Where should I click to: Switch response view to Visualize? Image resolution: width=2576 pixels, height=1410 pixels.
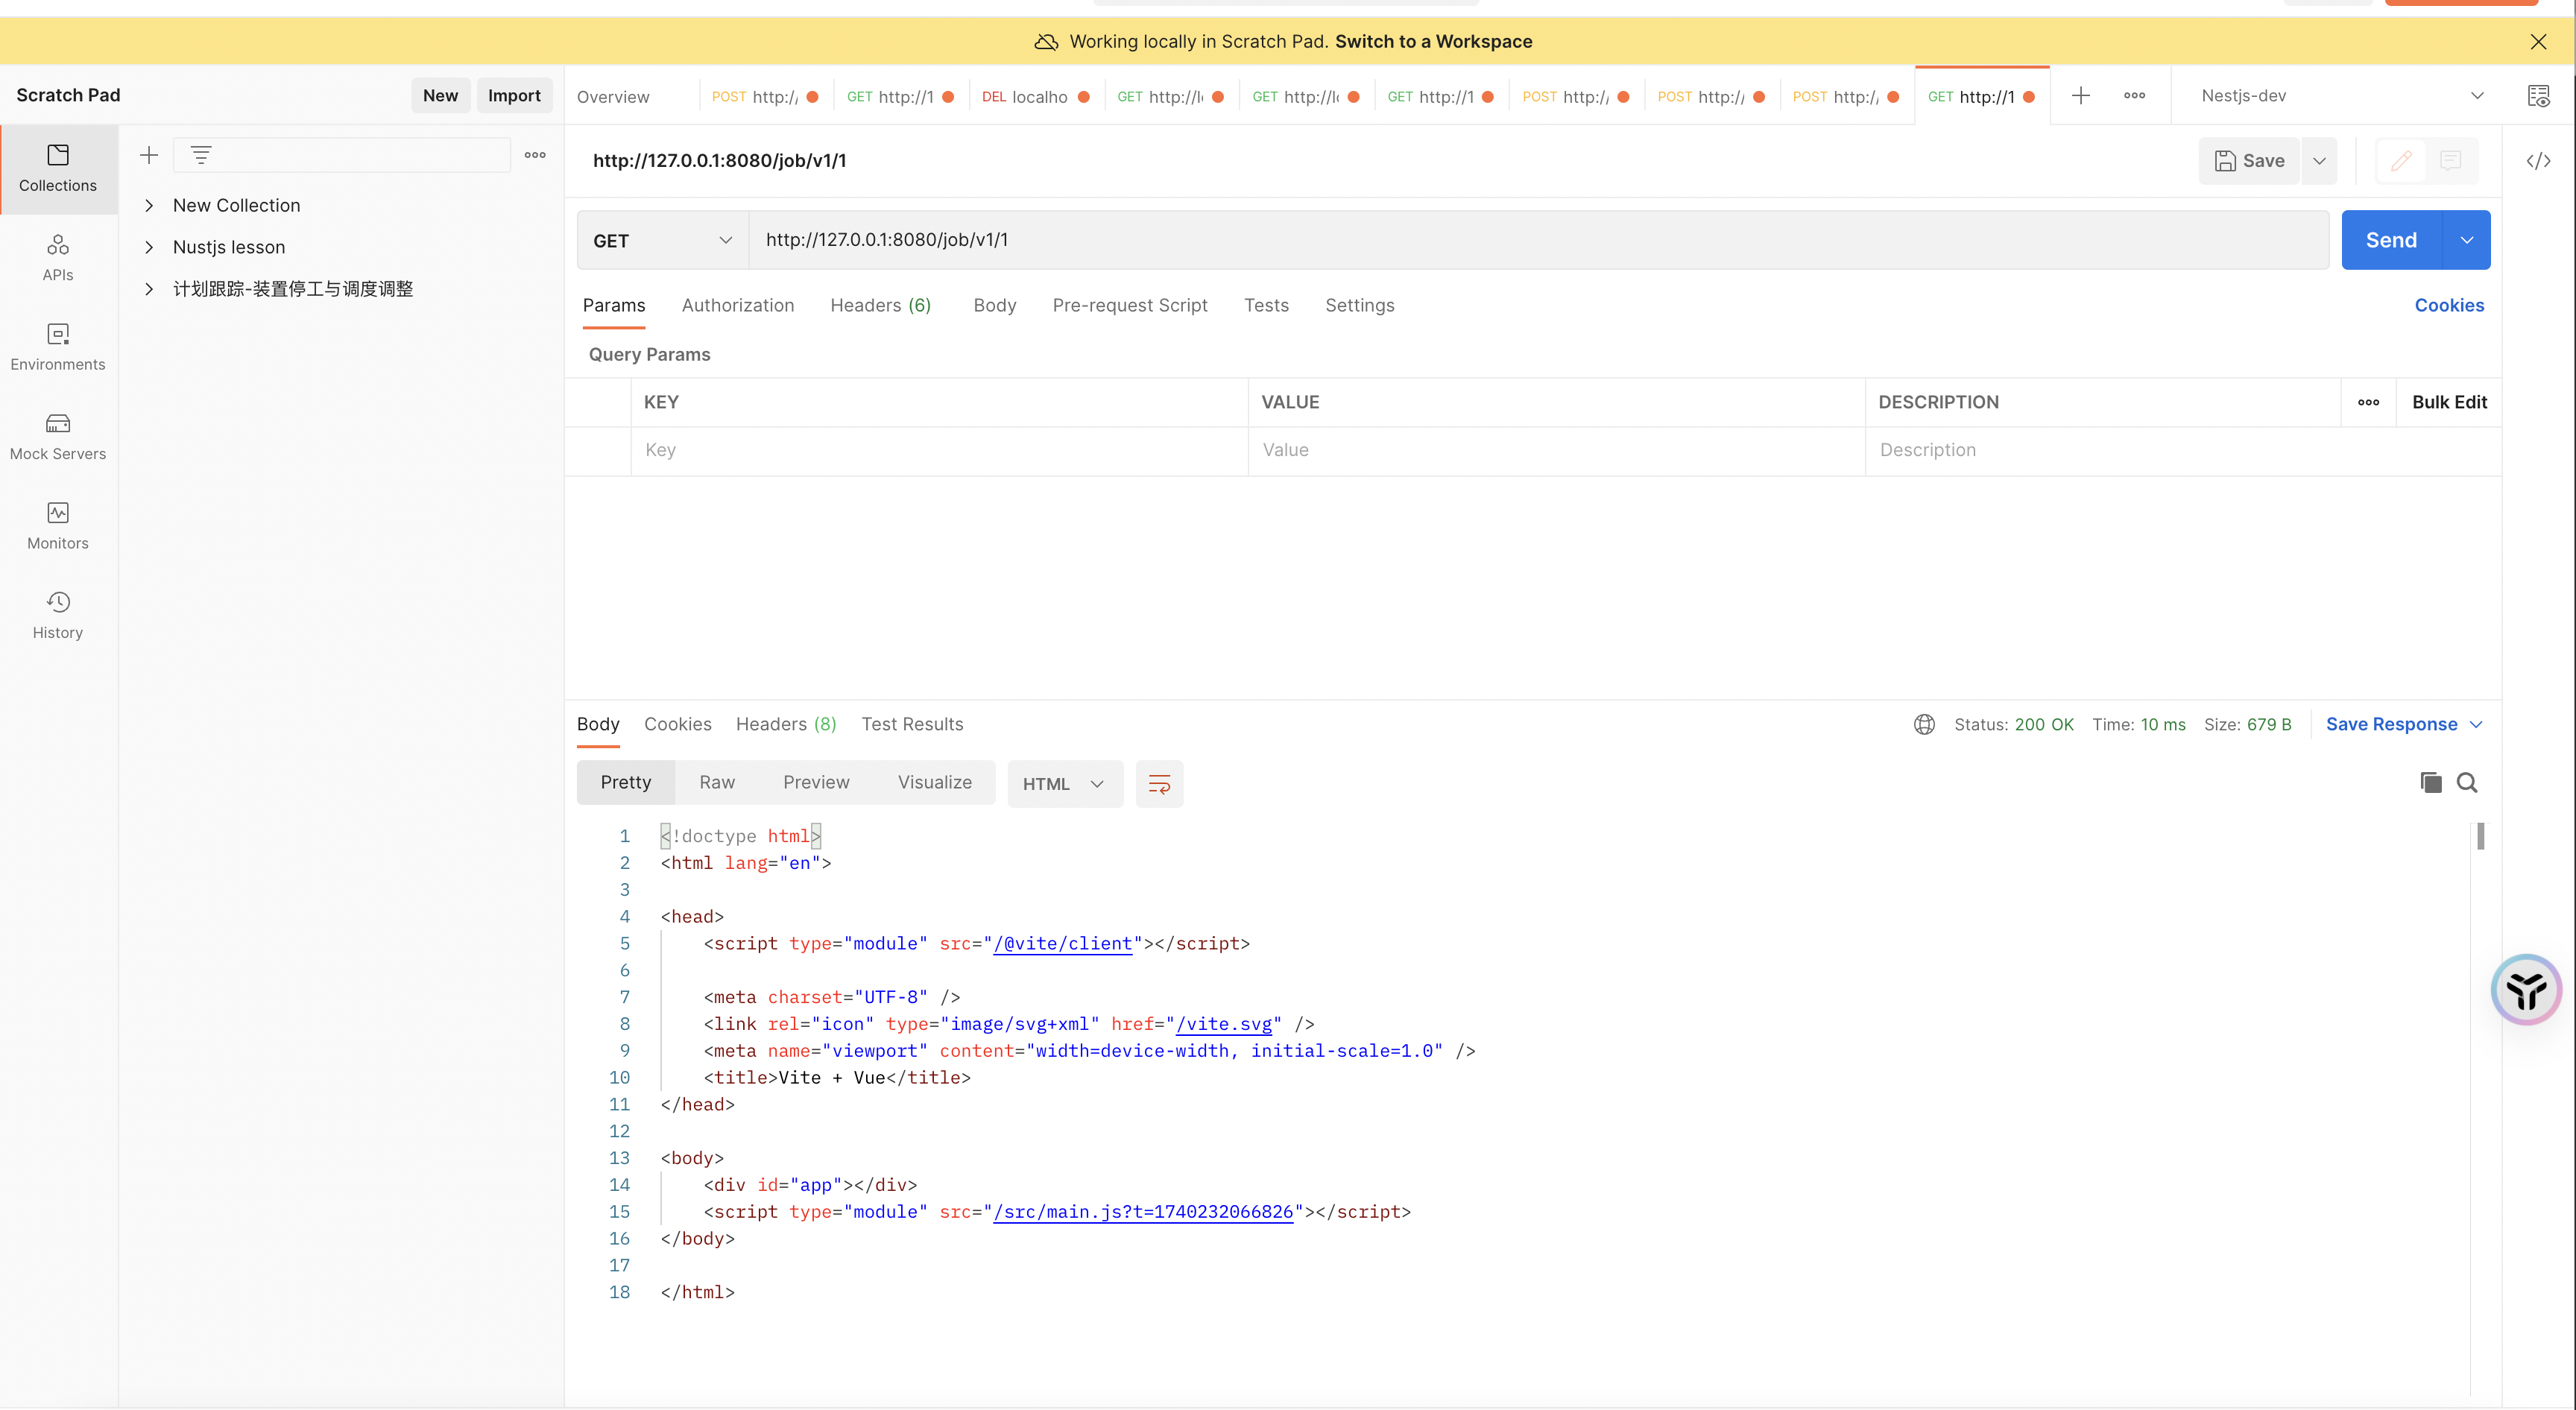click(934, 783)
